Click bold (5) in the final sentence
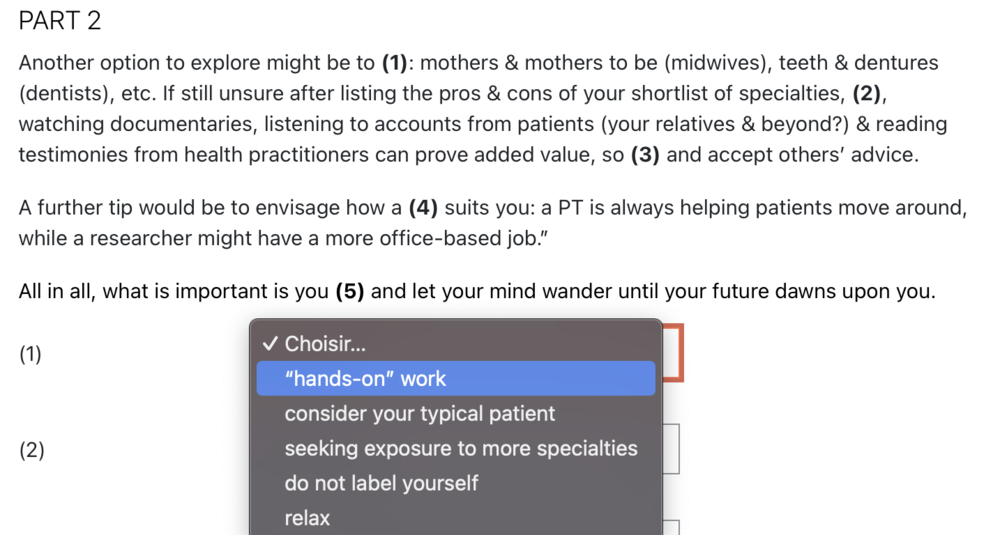Screen dimensions: 1000x535 click(x=349, y=292)
